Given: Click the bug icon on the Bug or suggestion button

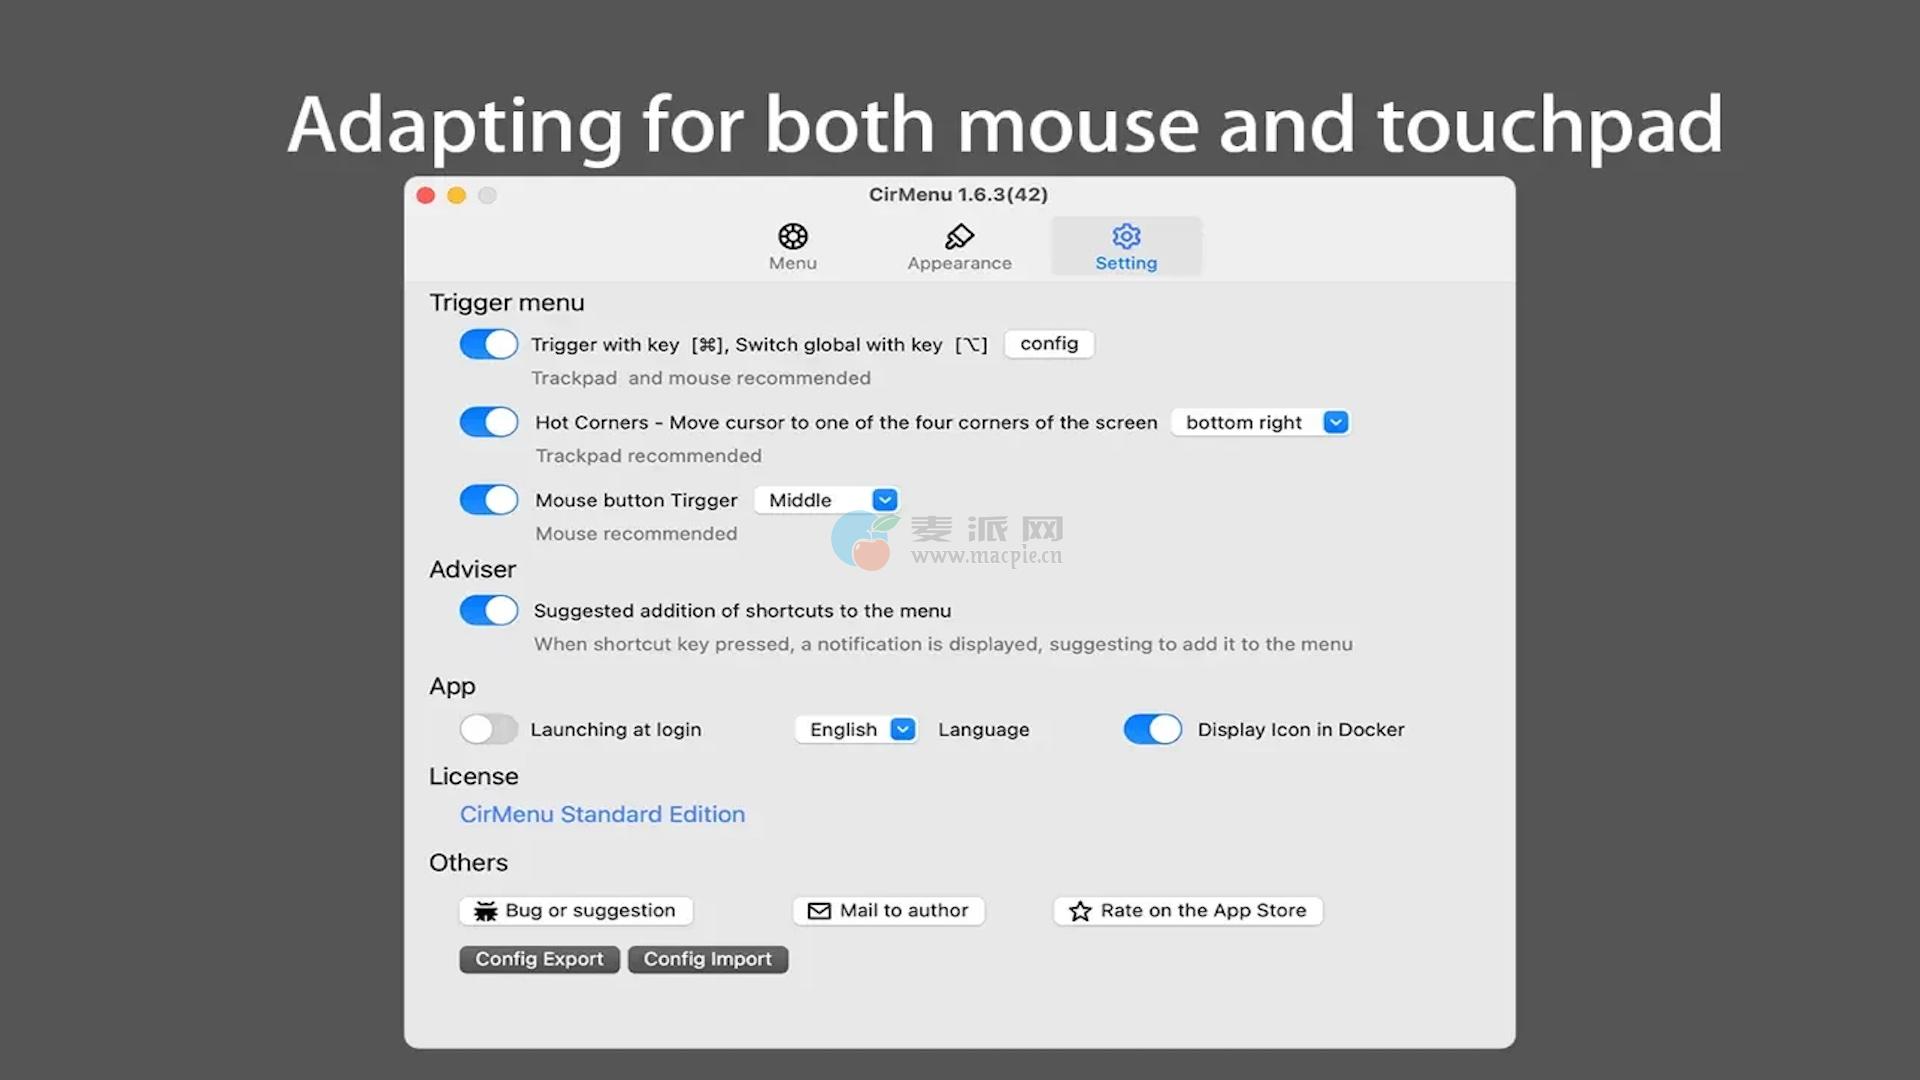Looking at the screenshot, I should 486,911.
